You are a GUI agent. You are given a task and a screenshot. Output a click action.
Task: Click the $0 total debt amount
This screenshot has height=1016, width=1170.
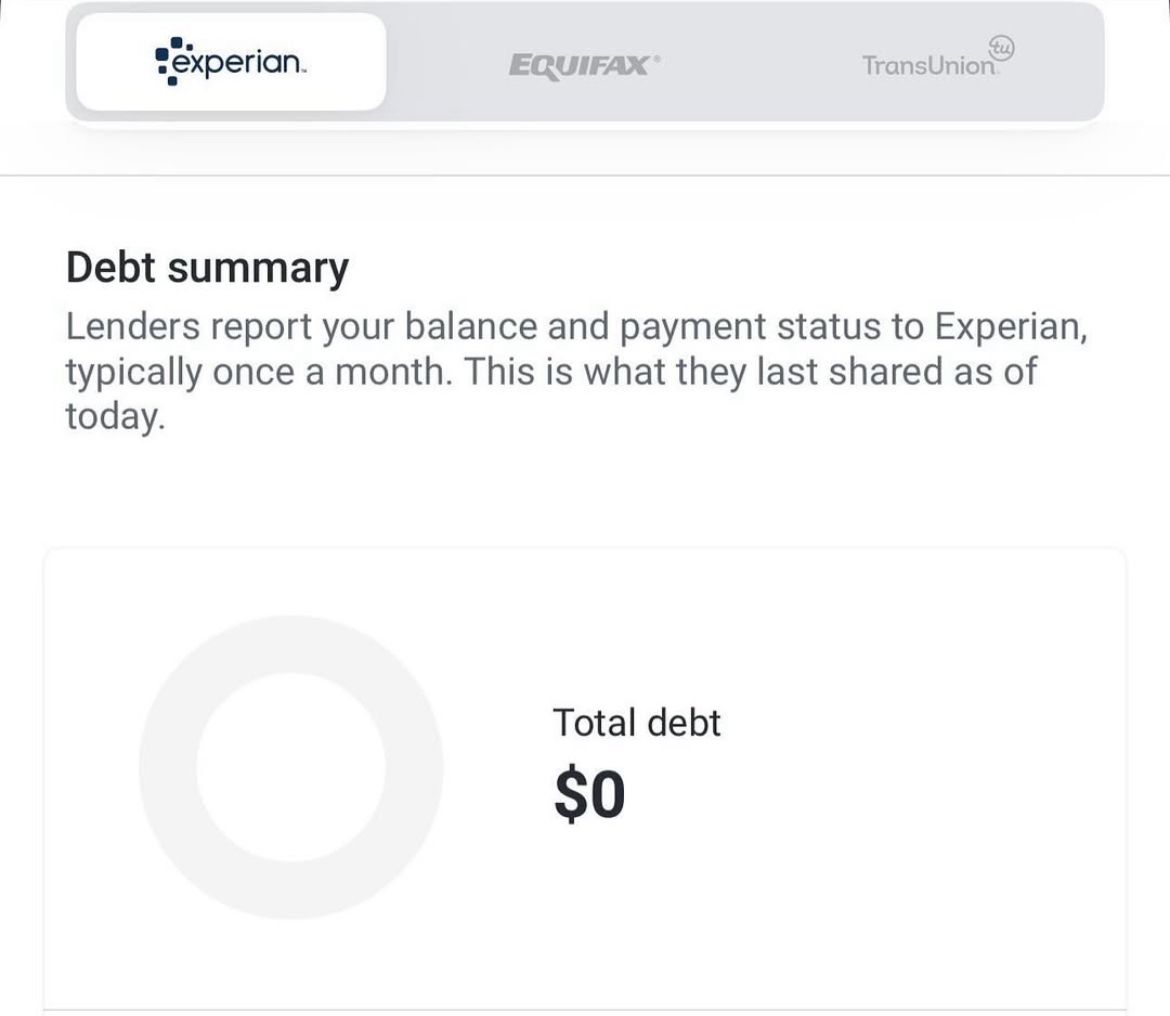[592, 793]
